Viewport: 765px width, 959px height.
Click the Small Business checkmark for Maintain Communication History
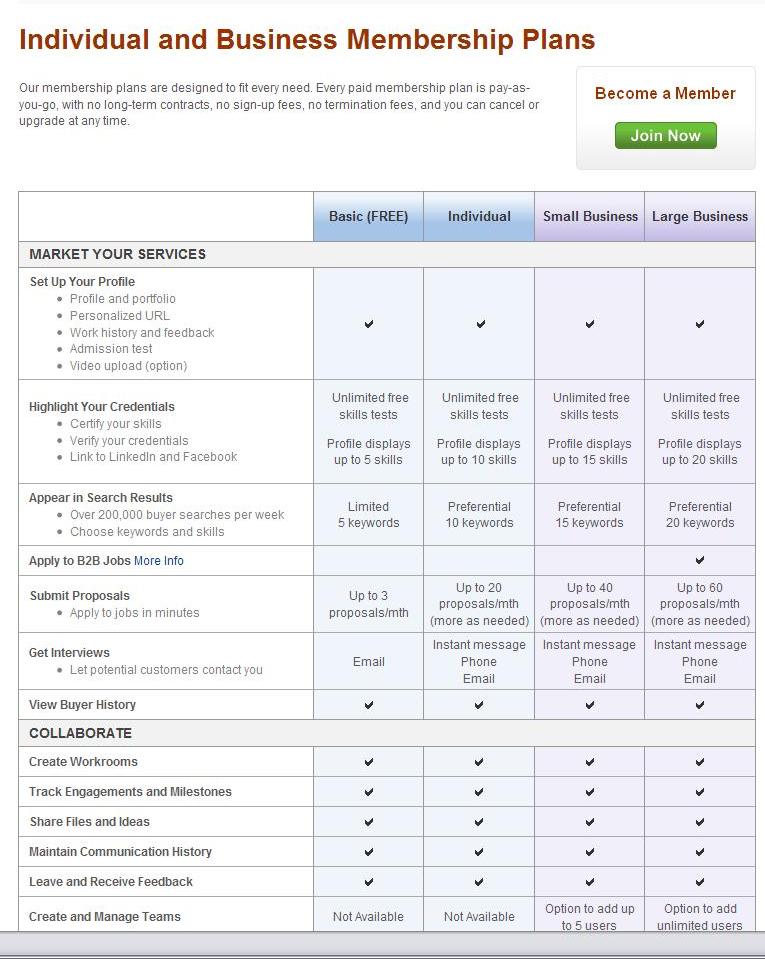click(589, 852)
